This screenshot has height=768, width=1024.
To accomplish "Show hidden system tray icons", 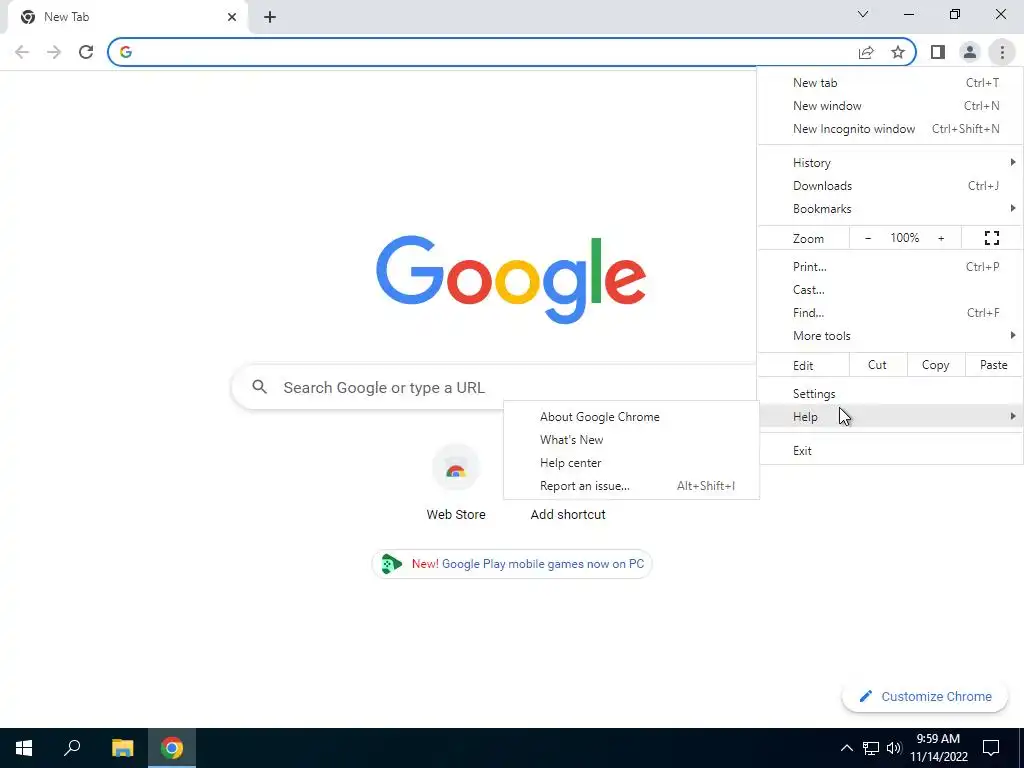I will pos(846,748).
